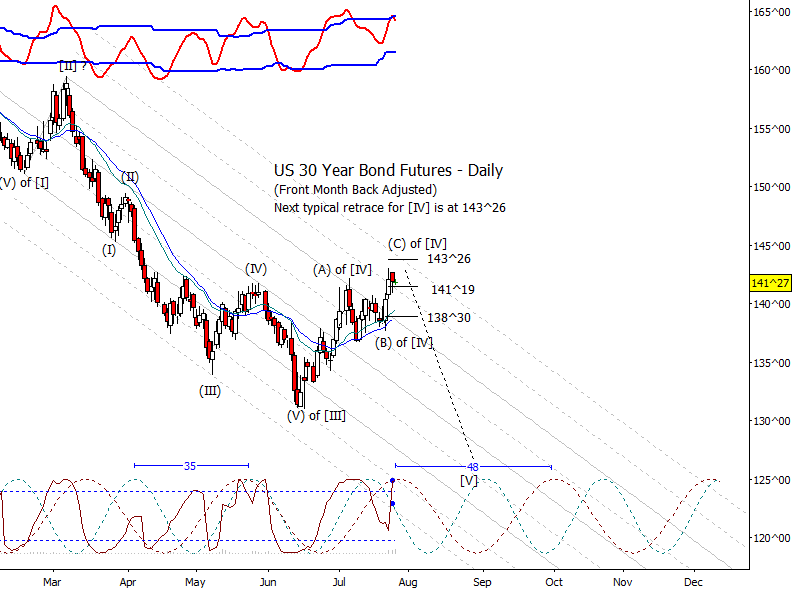Click the "(II)" wave label near April
The image size is (801, 601).
(x=130, y=177)
